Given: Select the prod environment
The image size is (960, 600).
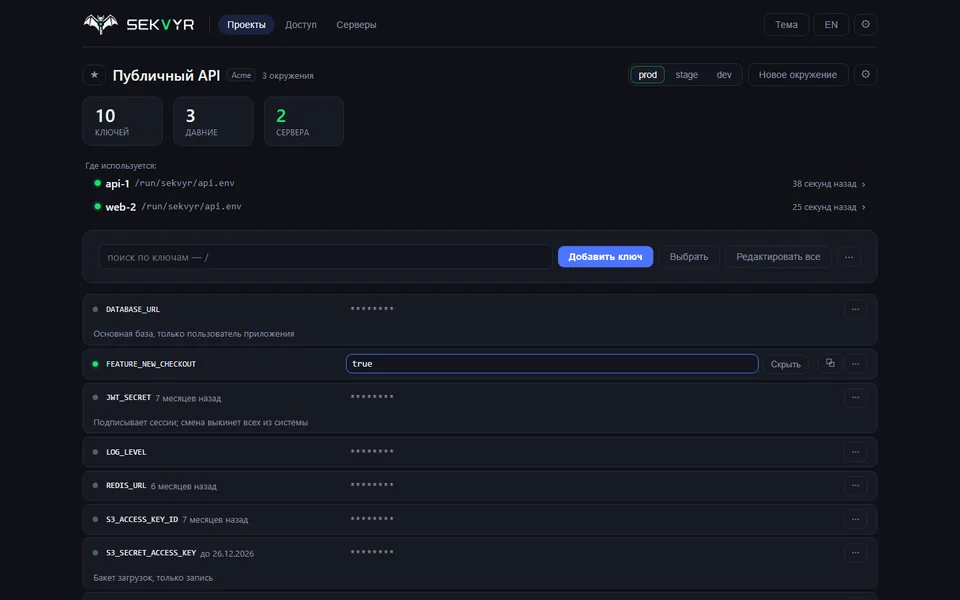Looking at the screenshot, I should point(648,75).
